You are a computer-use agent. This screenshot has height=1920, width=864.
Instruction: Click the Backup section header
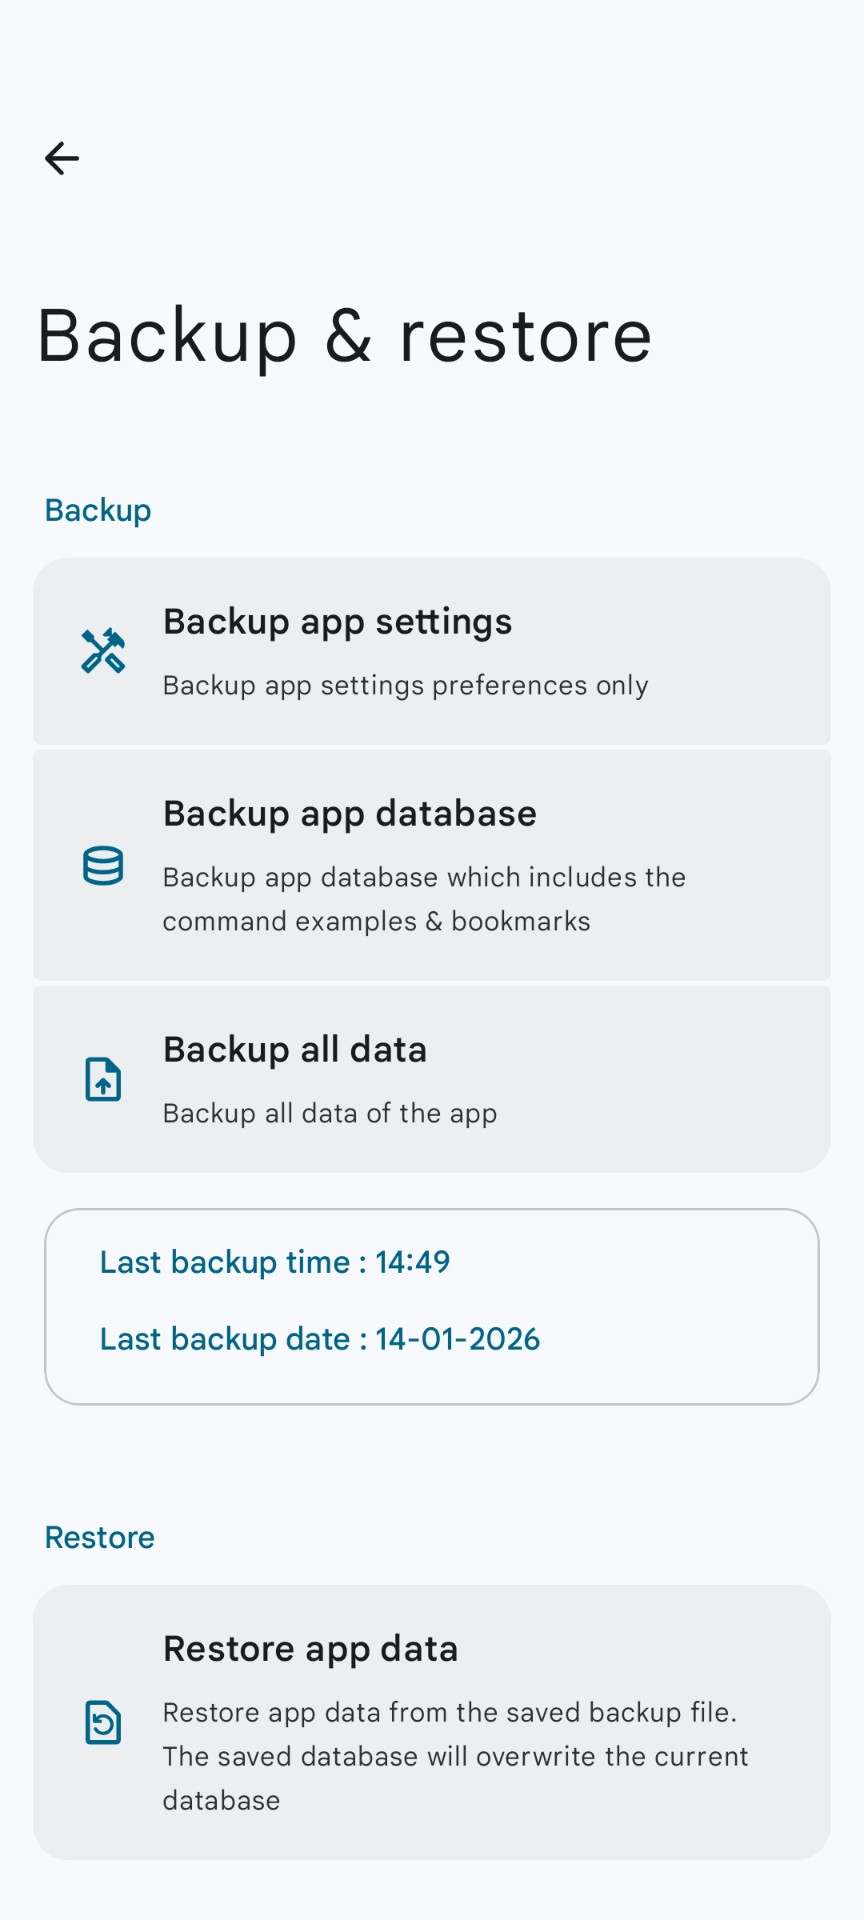pos(97,510)
